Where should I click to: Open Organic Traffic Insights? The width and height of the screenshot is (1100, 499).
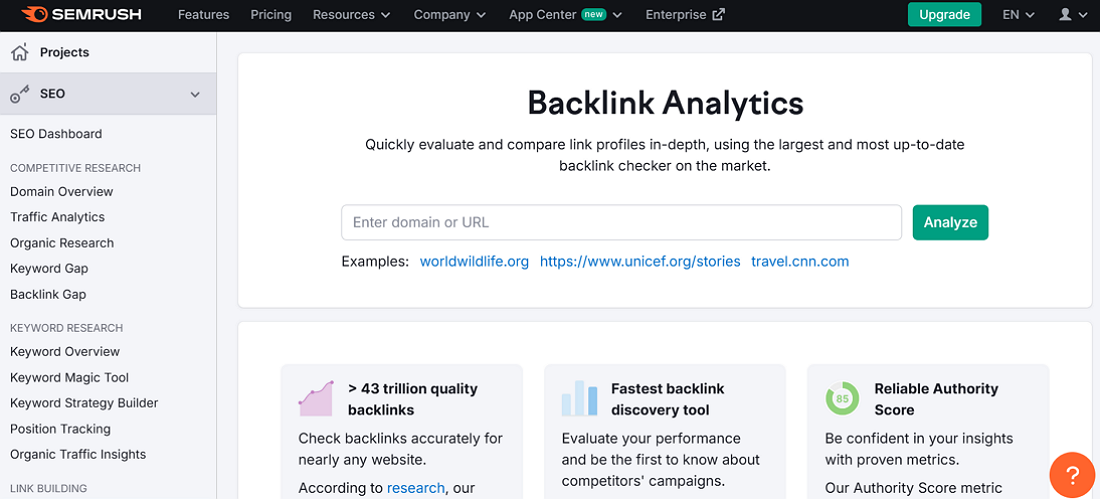pos(78,455)
